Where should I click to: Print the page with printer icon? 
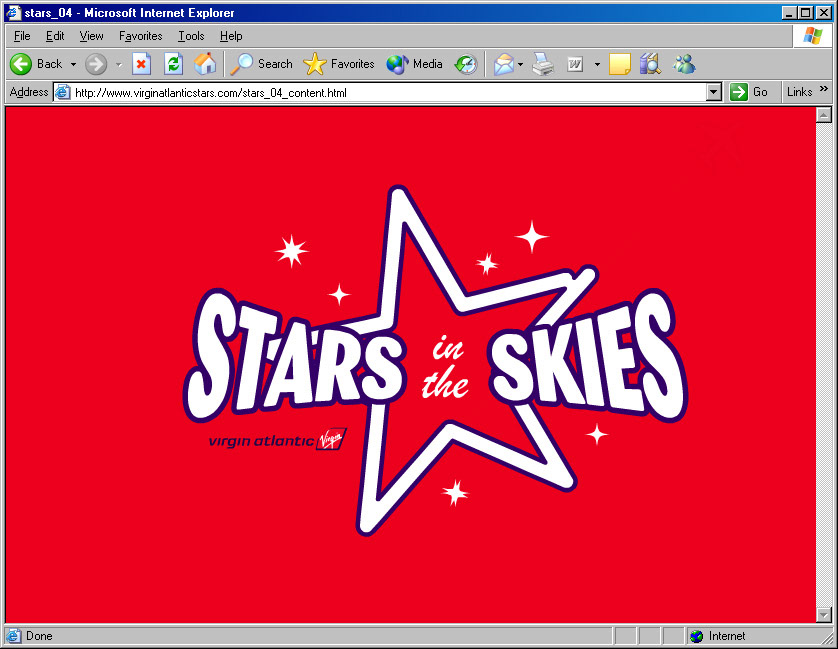(543, 64)
